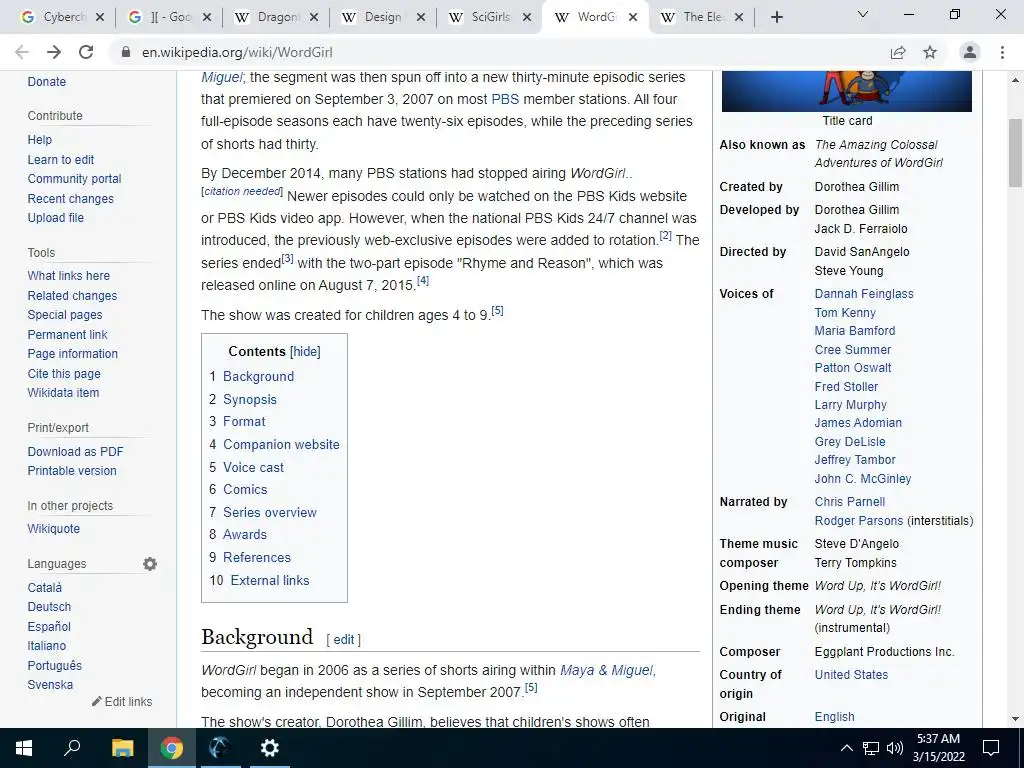
Task: Bookmark this page with the star icon
Action: click(x=930, y=52)
